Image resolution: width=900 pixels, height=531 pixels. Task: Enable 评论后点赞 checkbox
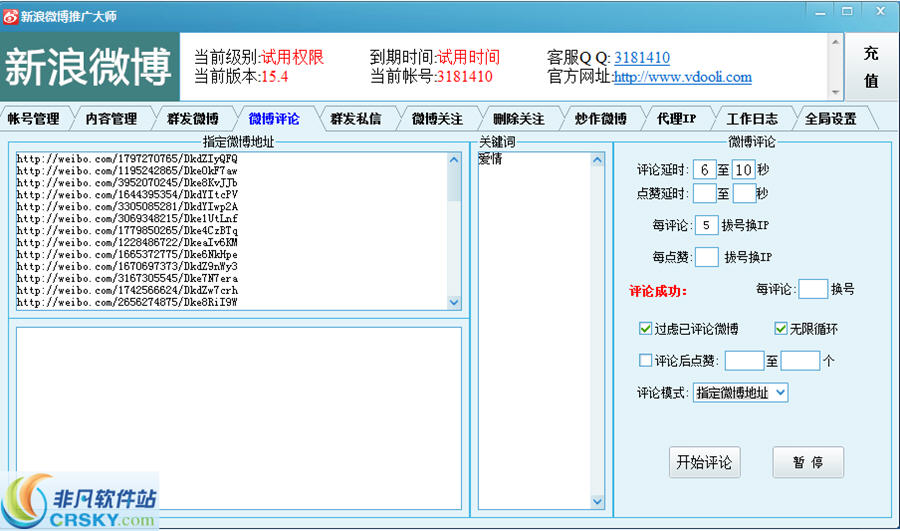tap(645, 360)
